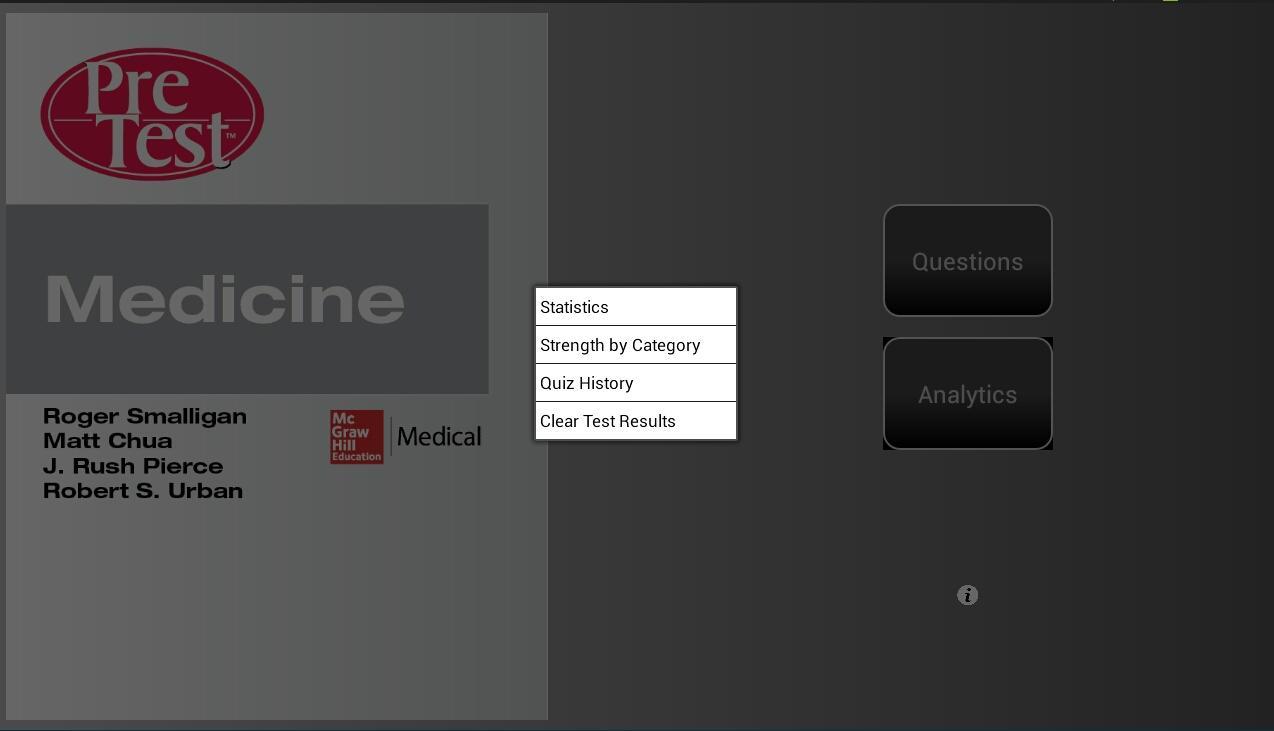
Task: Click the McGraw Hill Education logo
Action: click(x=357, y=437)
